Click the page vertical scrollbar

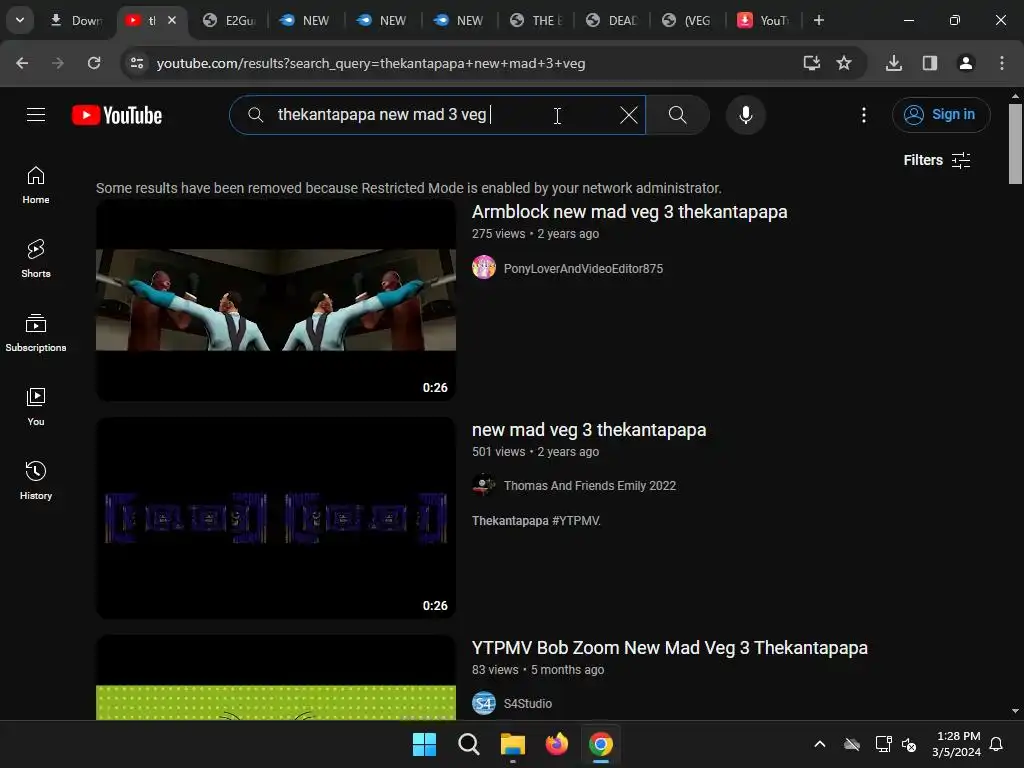coord(1015,144)
